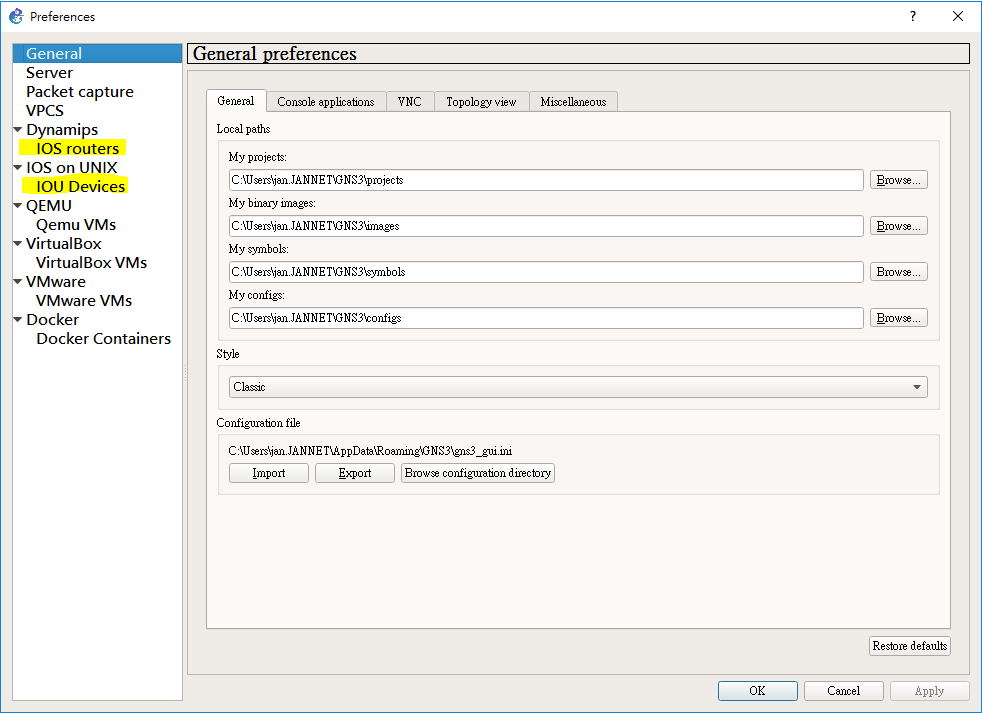Viewport: 982px width, 713px height.
Task: Switch to the Topology view tab
Action: [481, 101]
